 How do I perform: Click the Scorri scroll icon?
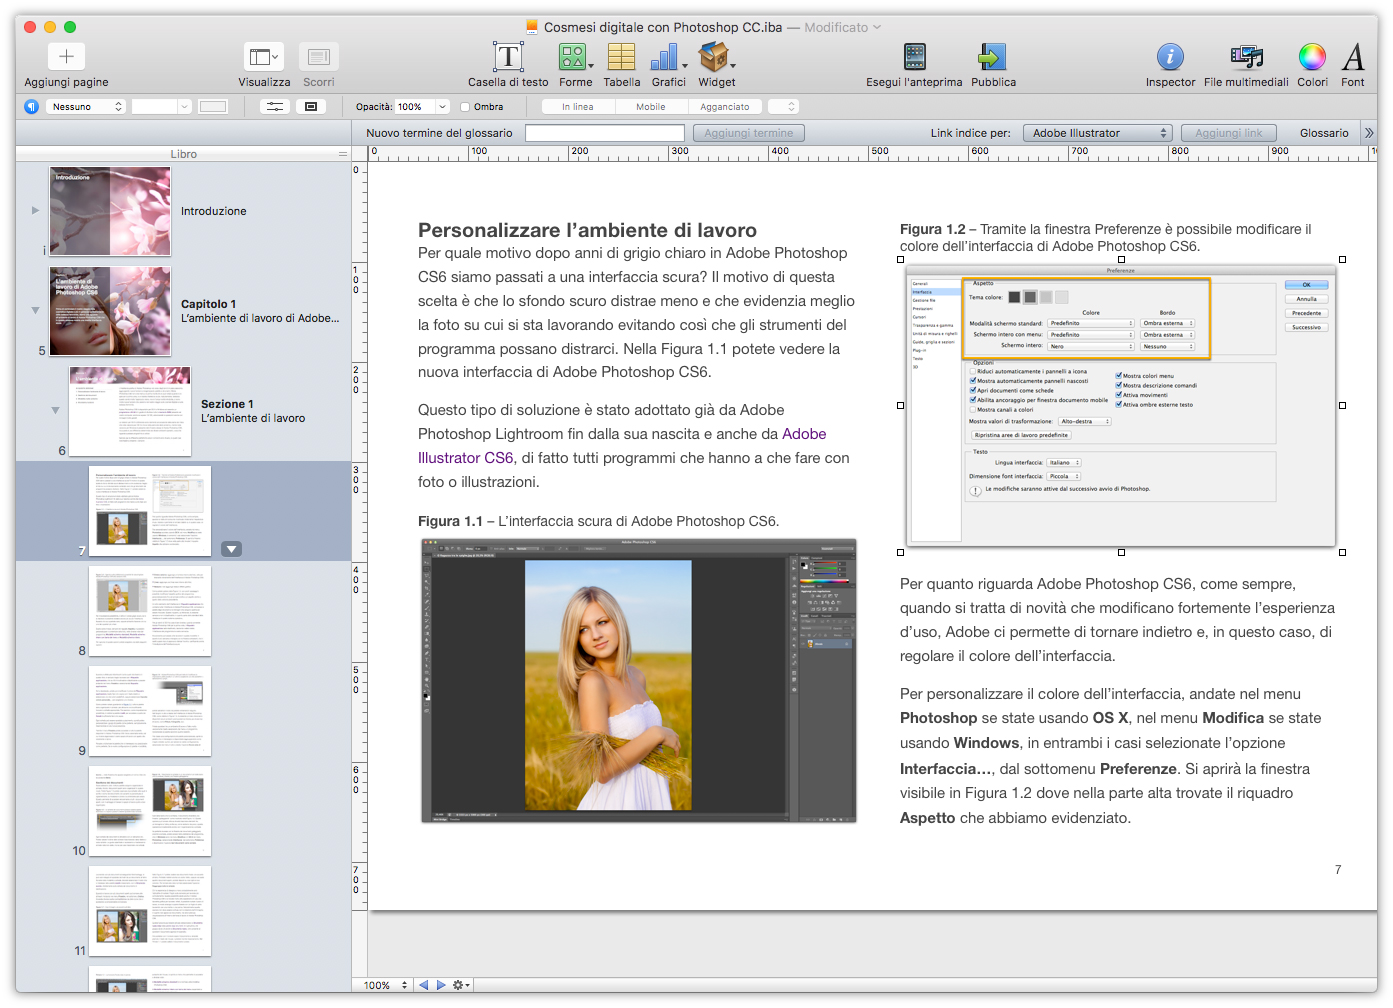319,57
